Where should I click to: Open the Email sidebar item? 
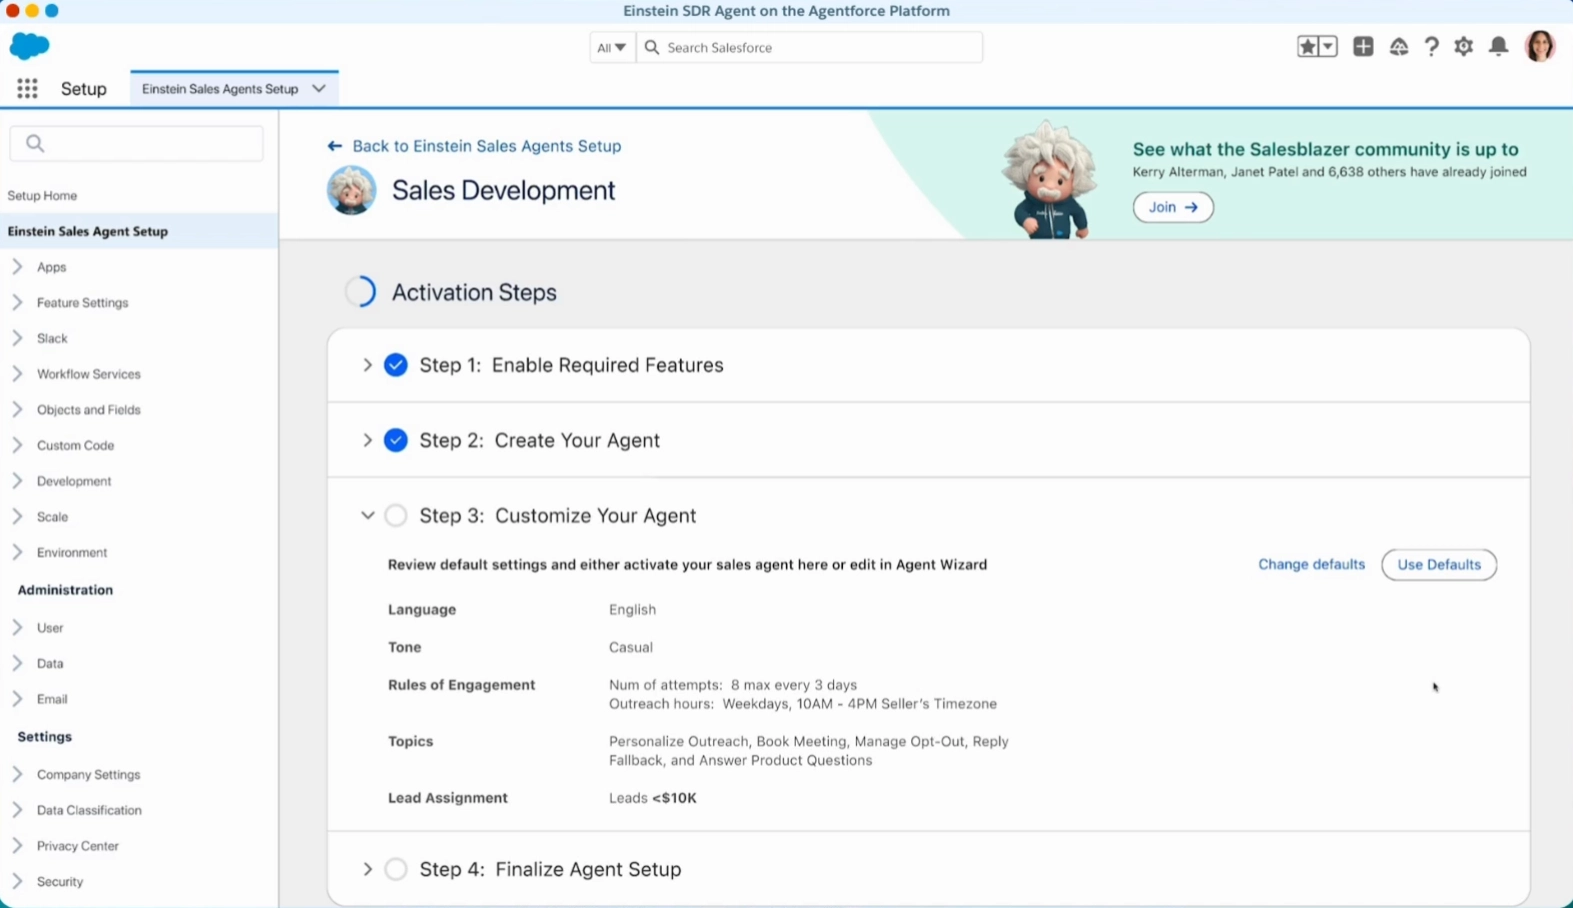(52, 699)
